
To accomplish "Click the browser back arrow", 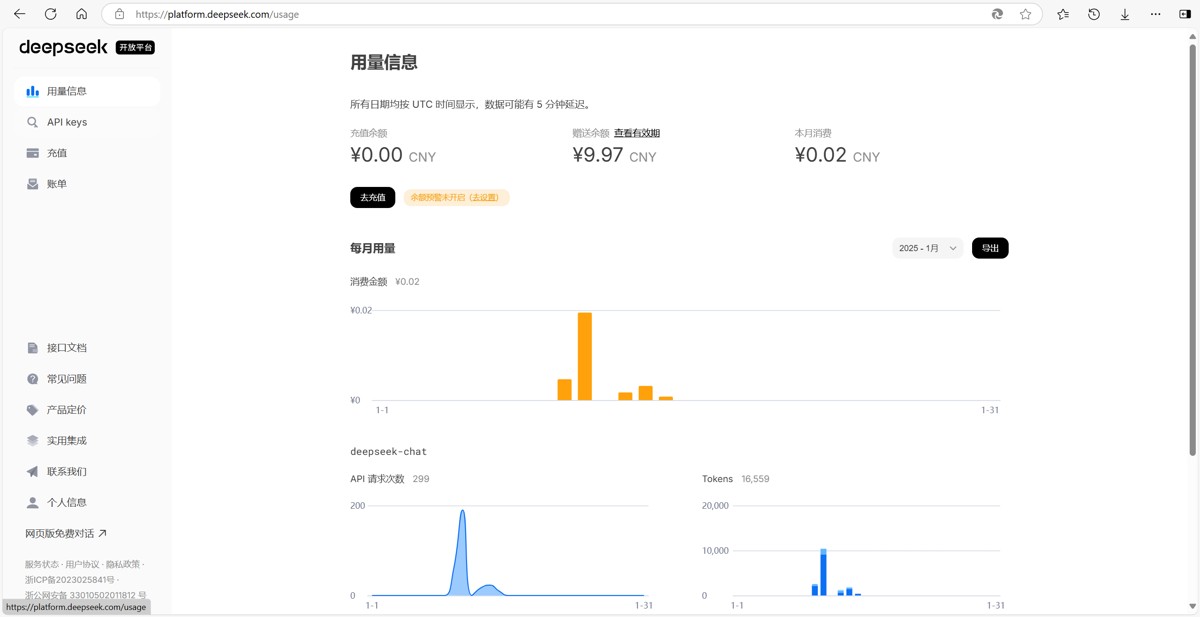I will [20, 14].
